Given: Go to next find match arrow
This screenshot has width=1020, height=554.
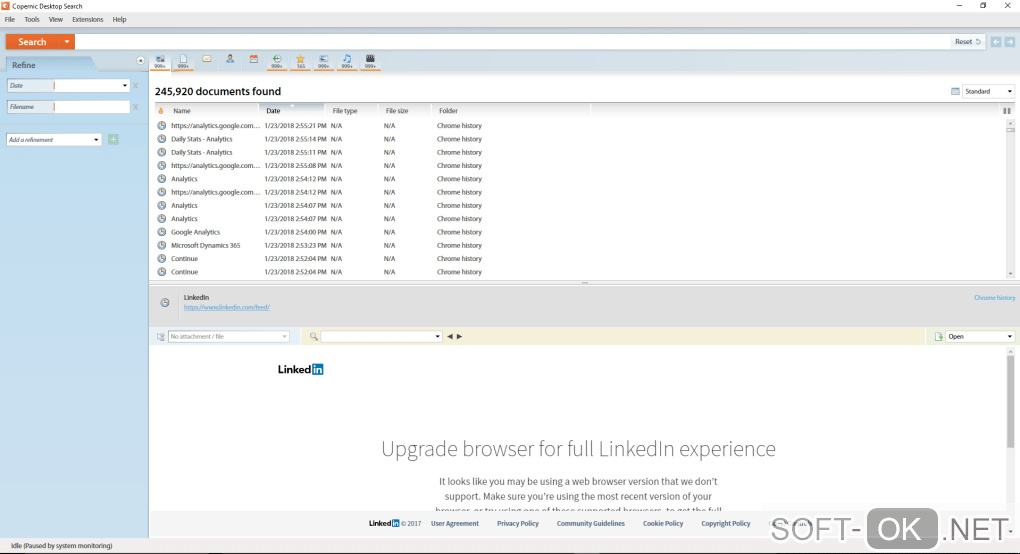Looking at the screenshot, I should pyautogui.click(x=459, y=337).
